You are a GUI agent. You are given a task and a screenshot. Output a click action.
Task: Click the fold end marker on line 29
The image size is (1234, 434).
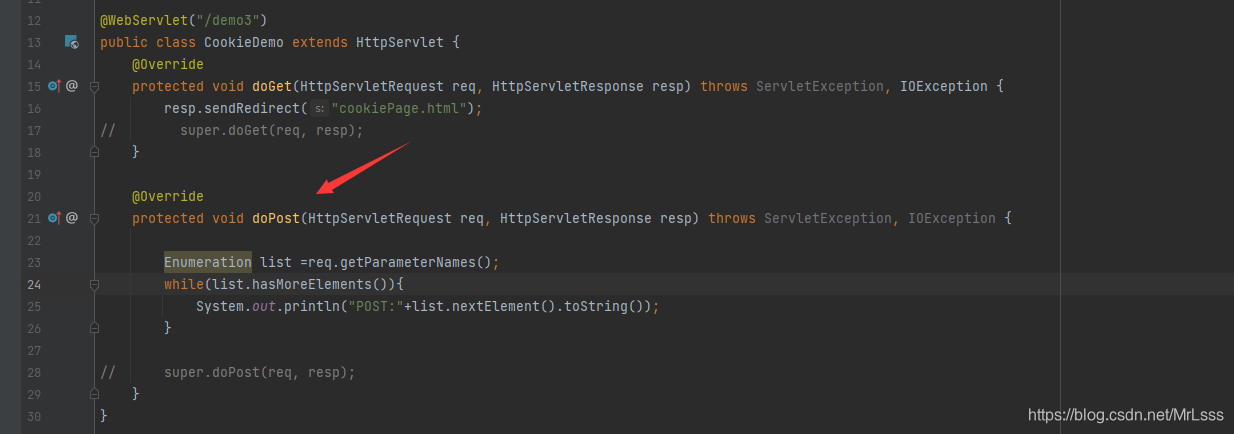point(94,394)
